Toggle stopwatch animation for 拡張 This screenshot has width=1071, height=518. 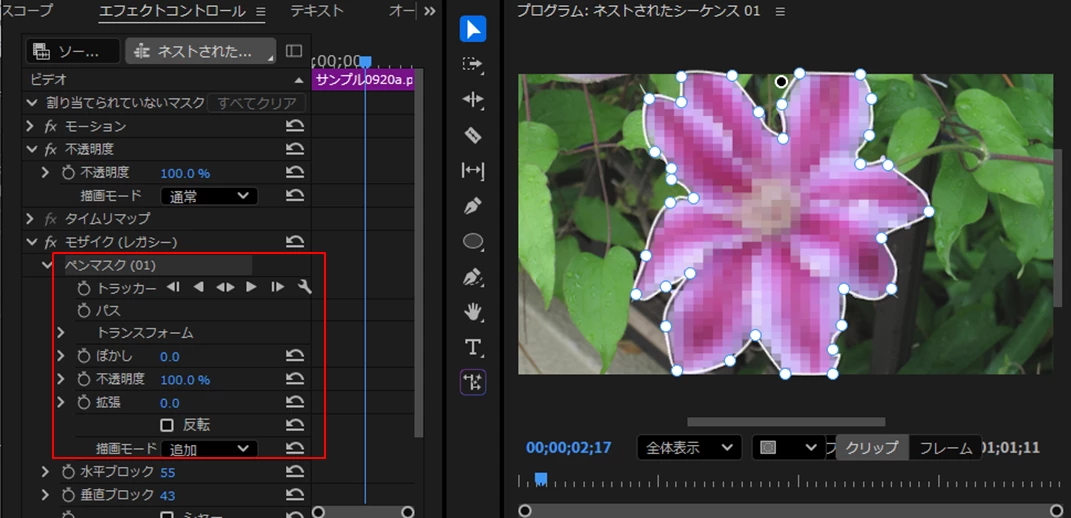[84, 403]
